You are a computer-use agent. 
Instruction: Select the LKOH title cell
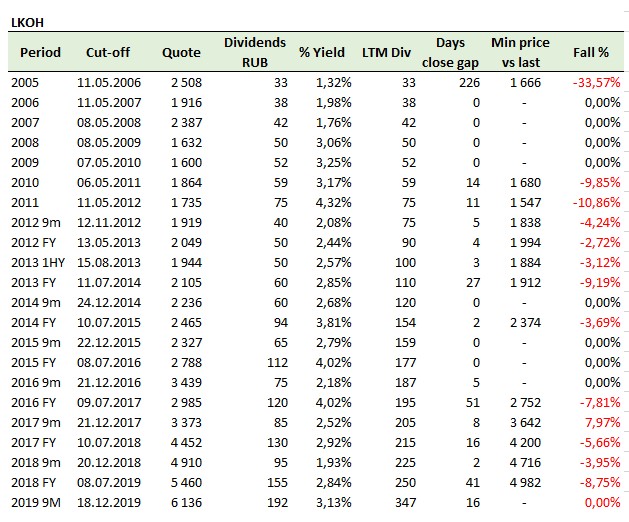(x=27, y=23)
